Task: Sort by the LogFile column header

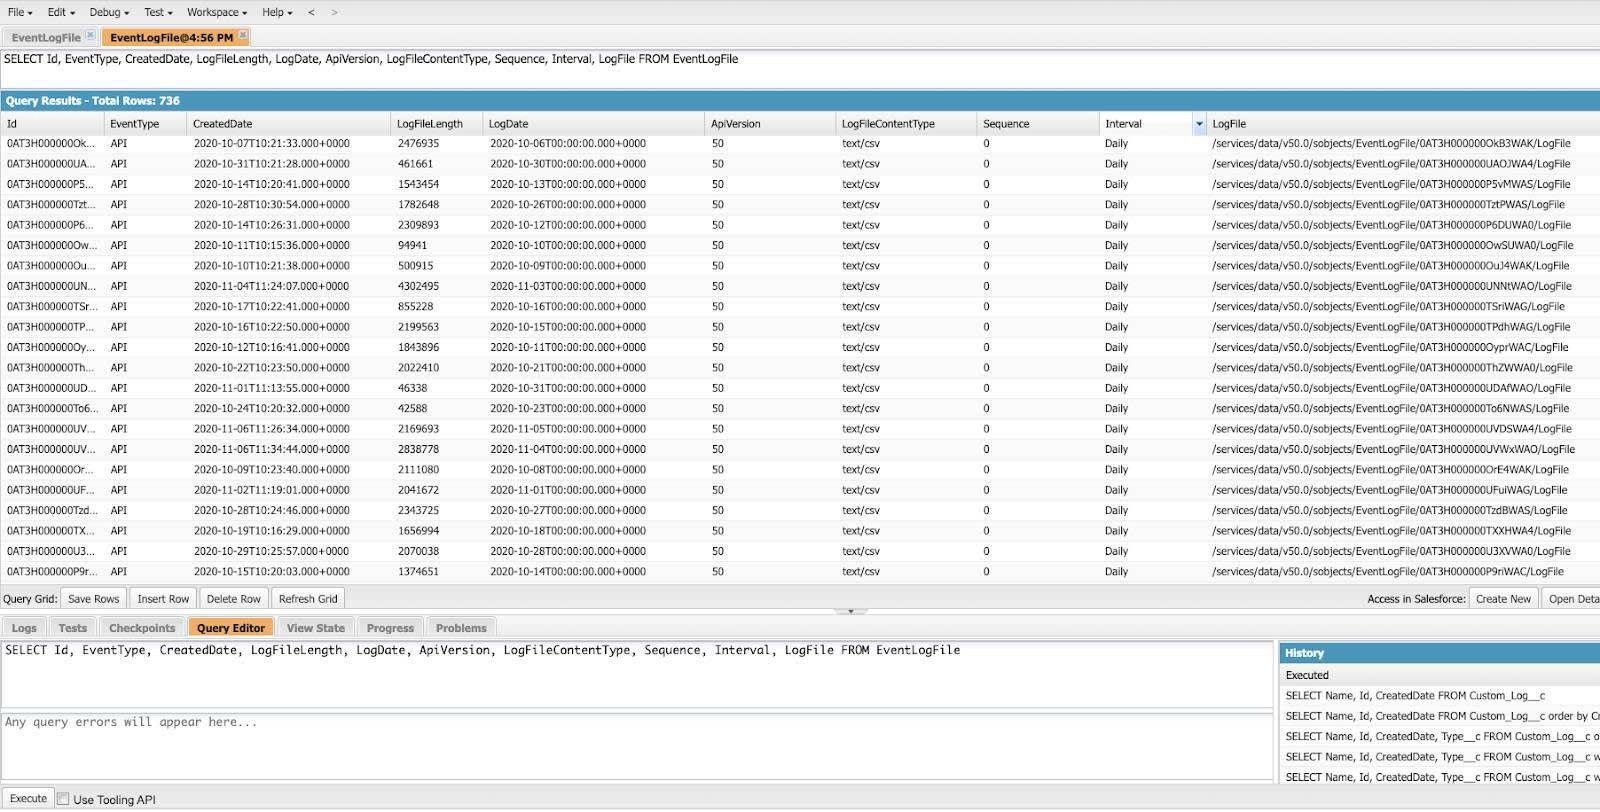Action: coord(1403,124)
